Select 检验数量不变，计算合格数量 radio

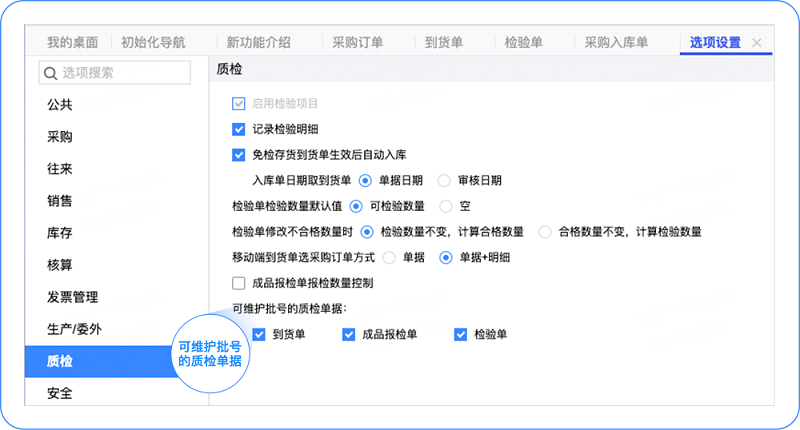point(366,232)
